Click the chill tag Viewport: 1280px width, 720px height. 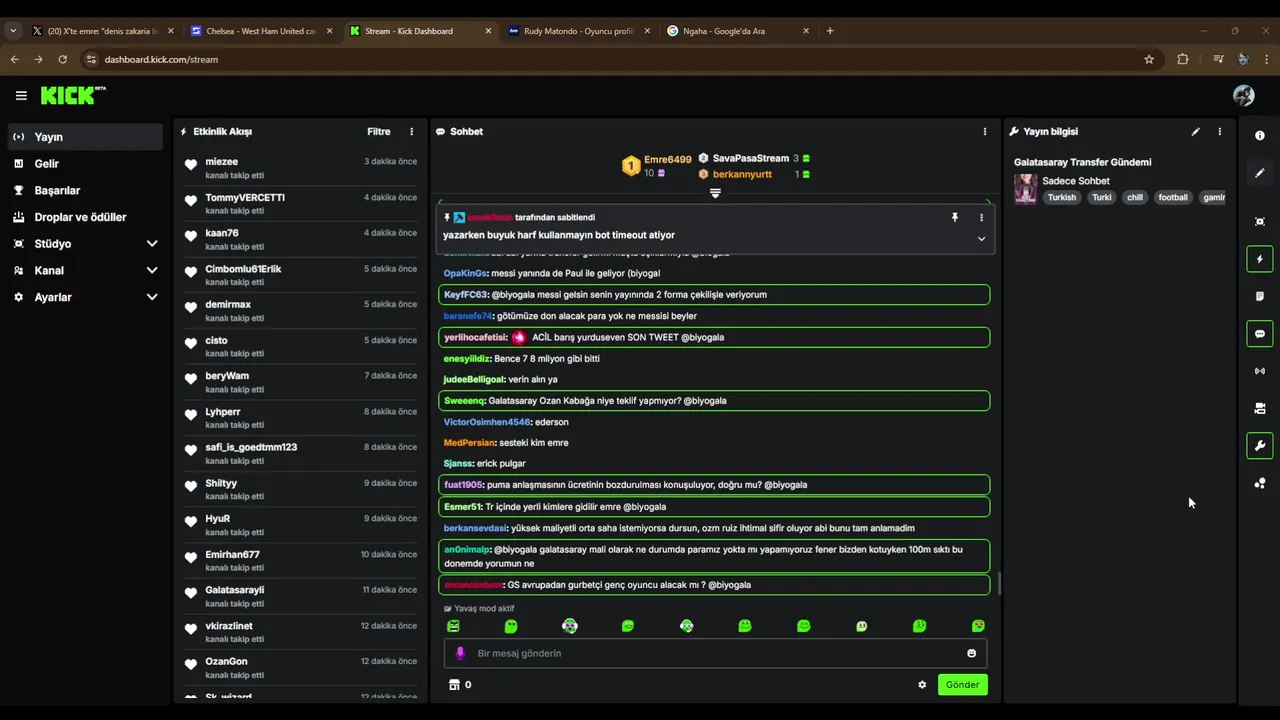[1135, 197]
